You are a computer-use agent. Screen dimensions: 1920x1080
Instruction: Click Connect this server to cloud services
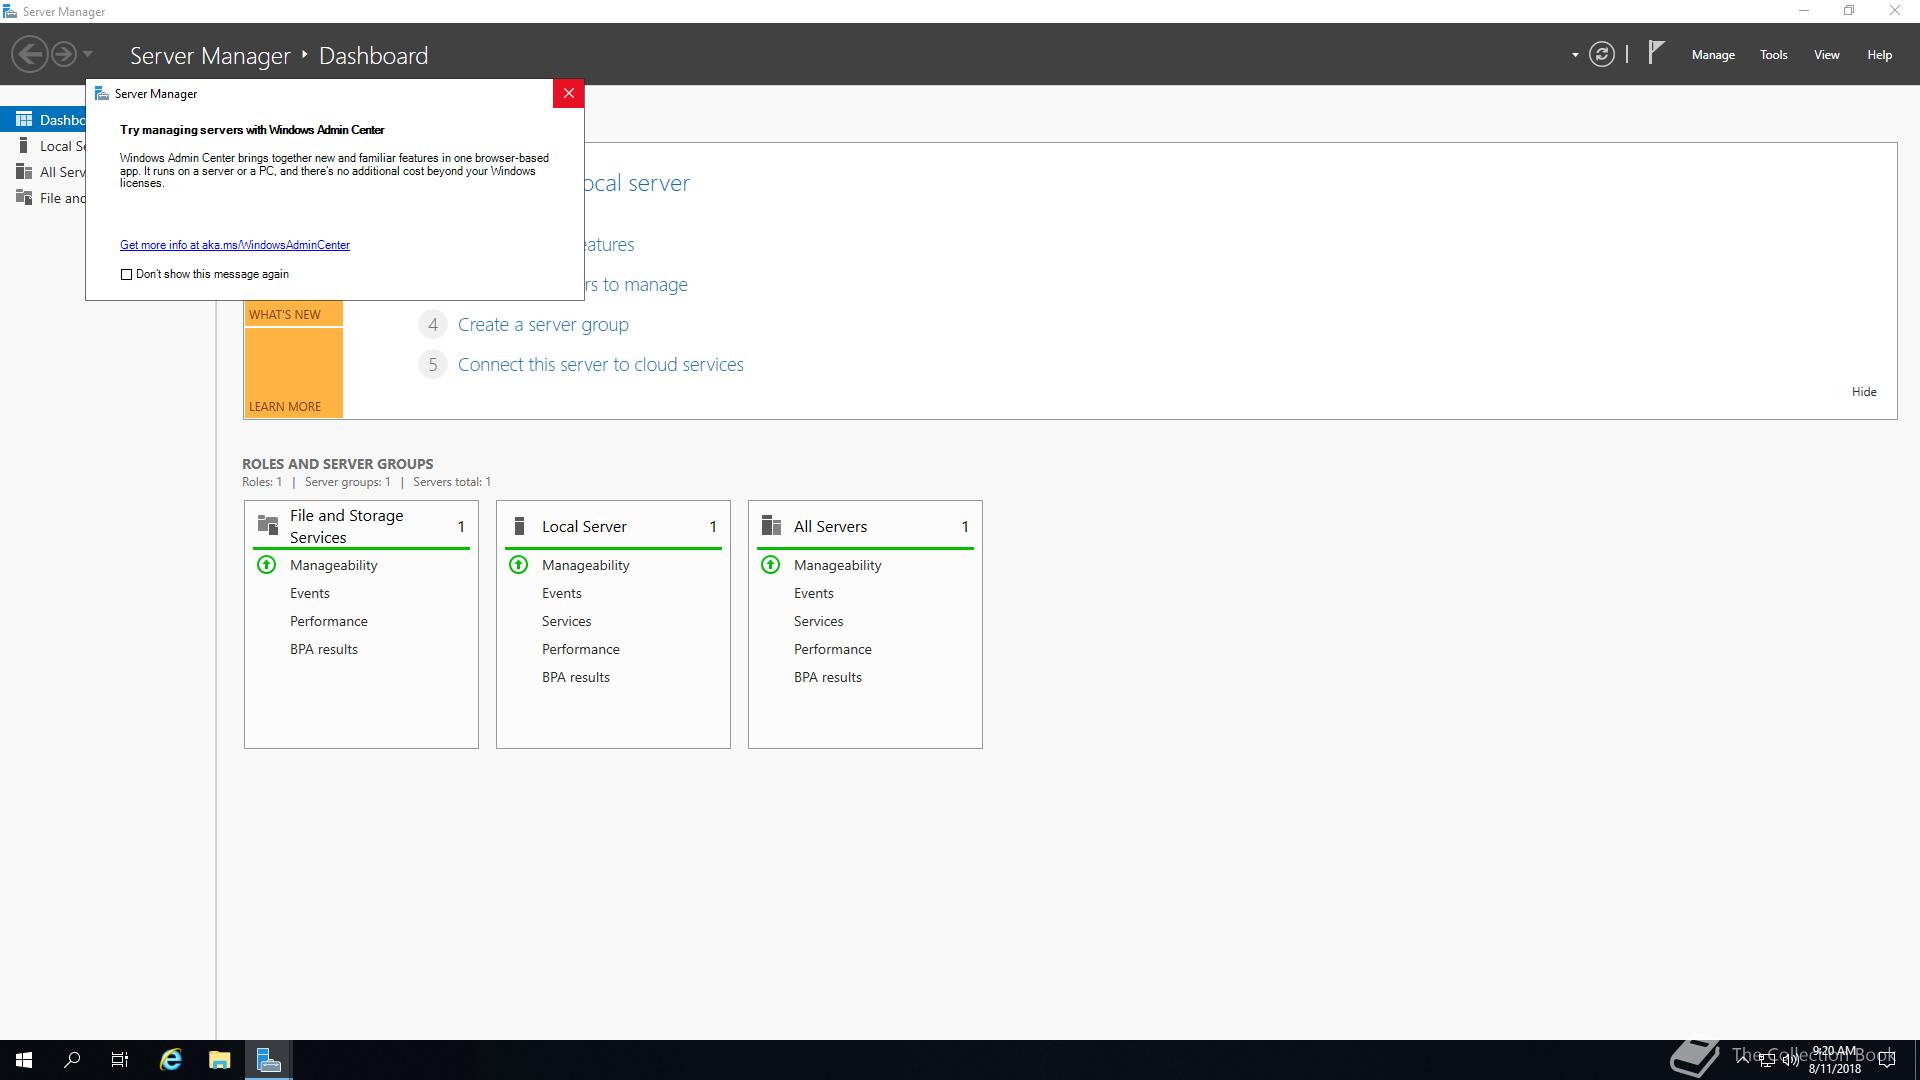(601, 365)
